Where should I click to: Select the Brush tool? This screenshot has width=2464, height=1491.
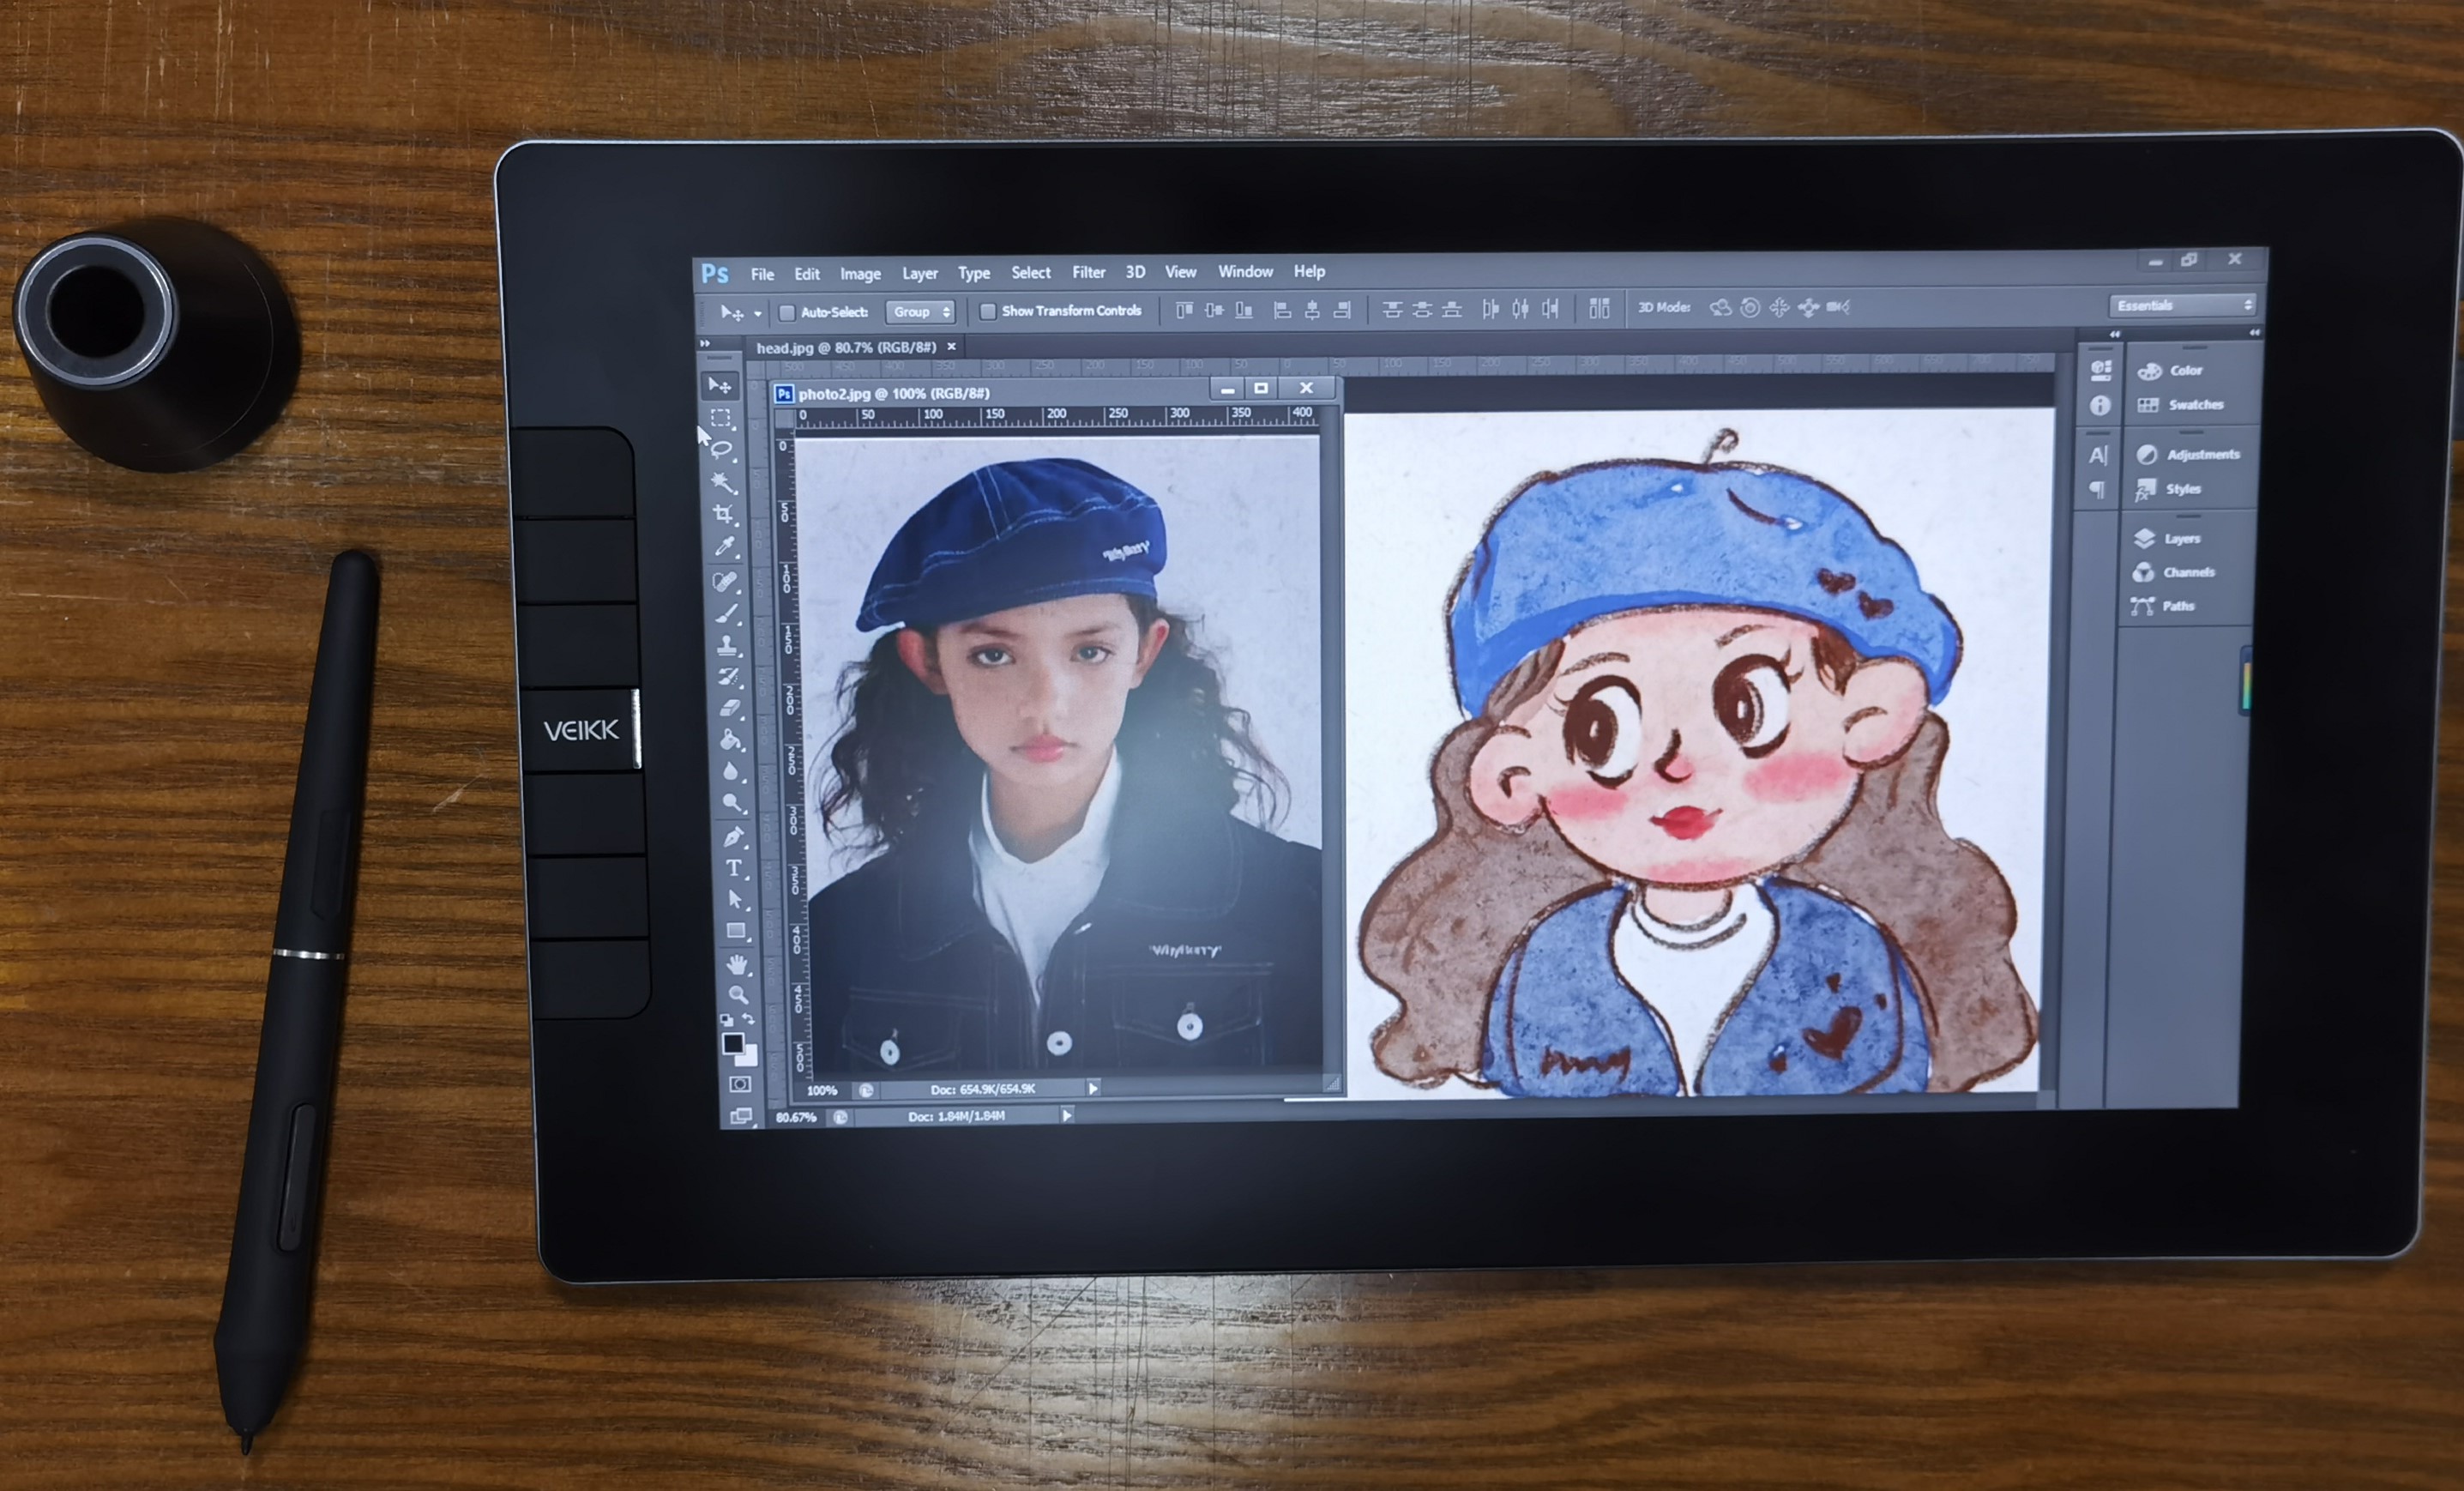pyautogui.click(x=728, y=613)
